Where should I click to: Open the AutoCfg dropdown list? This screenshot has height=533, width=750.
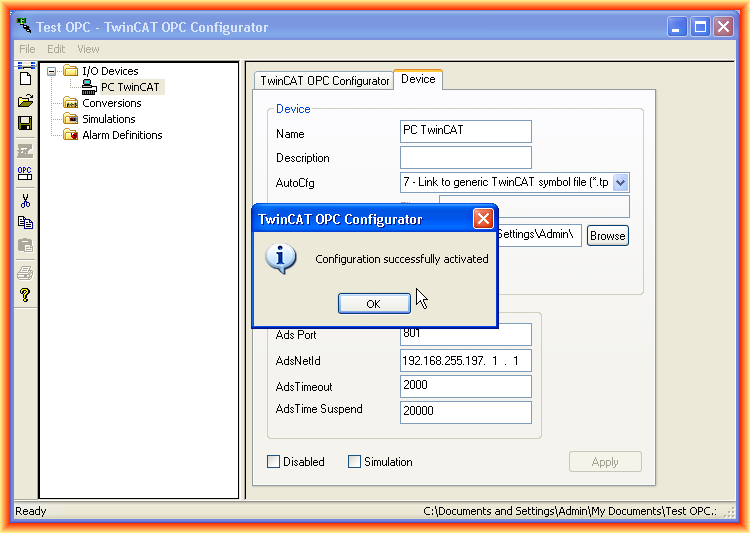tap(620, 182)
